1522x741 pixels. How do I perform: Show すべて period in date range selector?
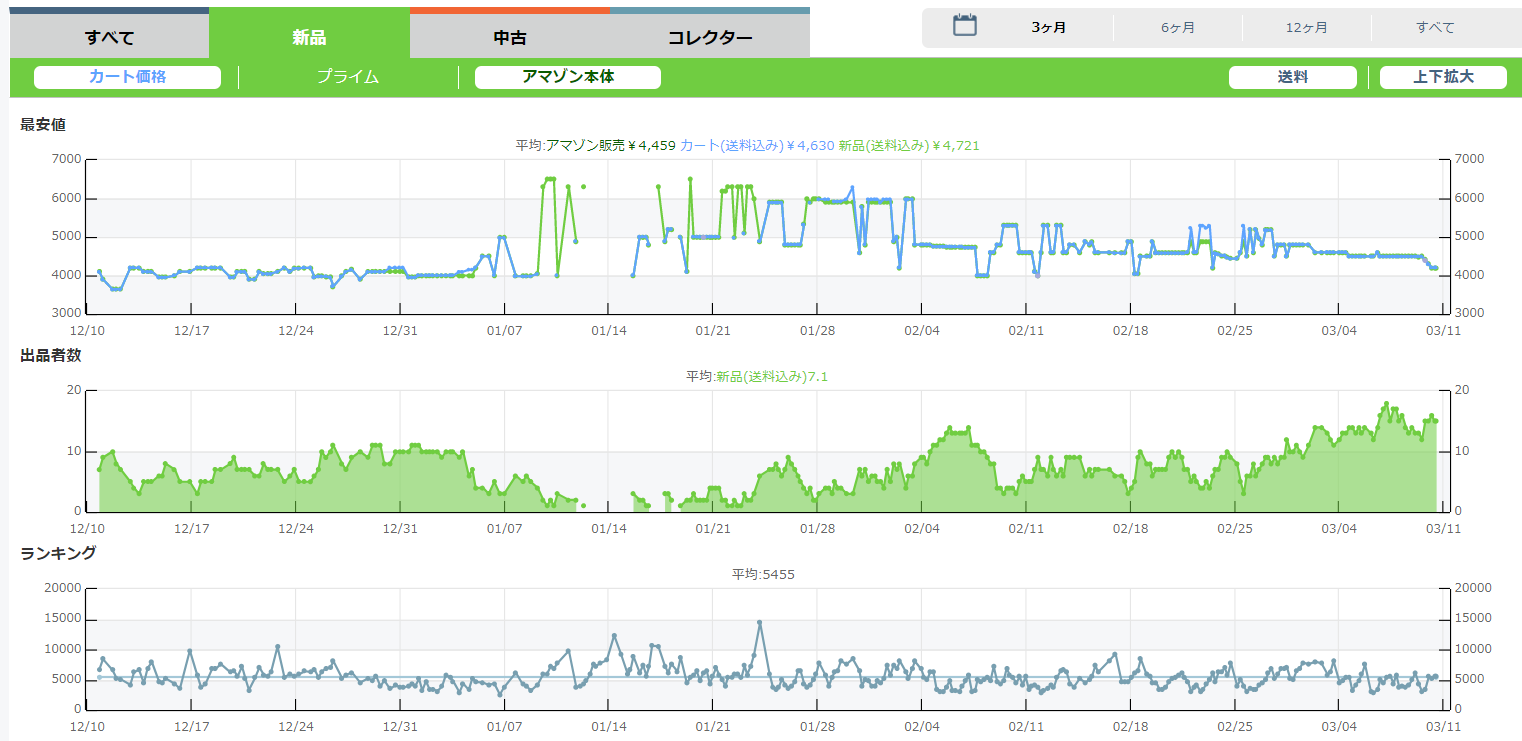pyautogui.click(x=1435, y=27)
